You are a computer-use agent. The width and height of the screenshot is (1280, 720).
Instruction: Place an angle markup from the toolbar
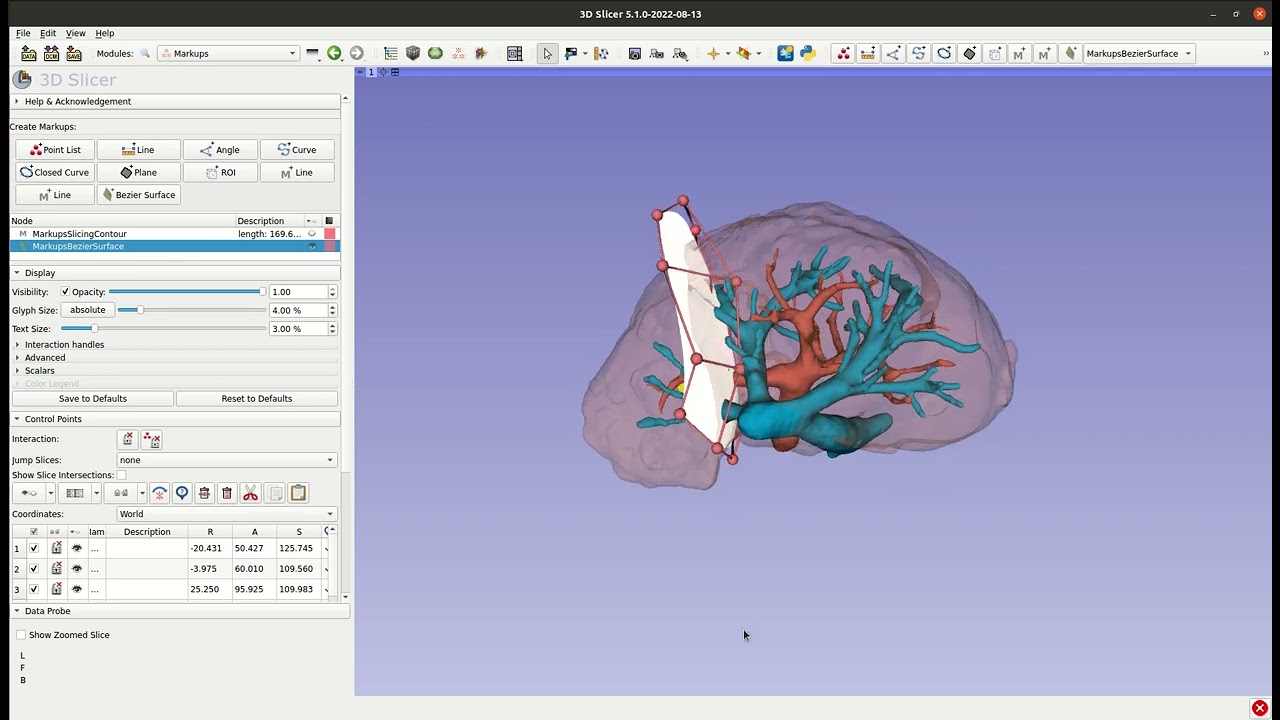tap(893, 53)
